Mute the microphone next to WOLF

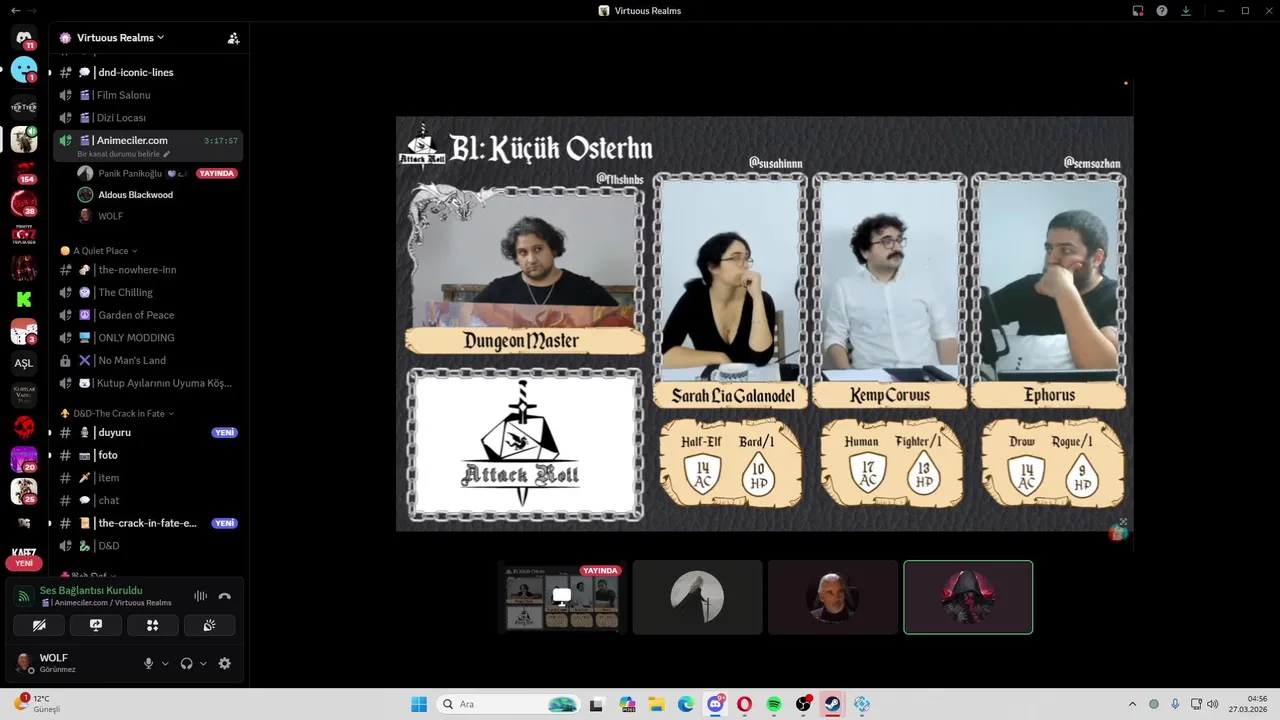point(149,663)
